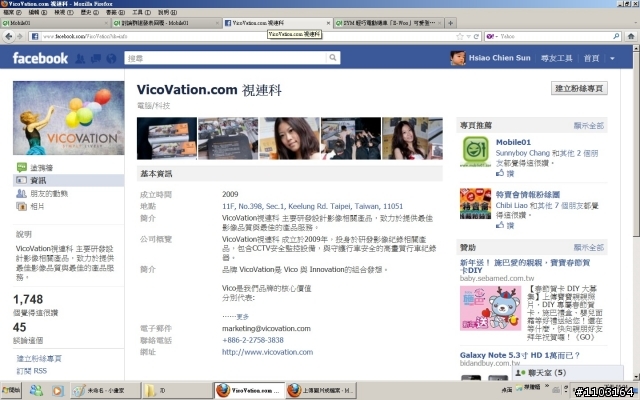Image resolution: width=640 pixels, height=400 pixels.
Task: Open the messenger quick launch icon
Action: click(x=36, y=391)
